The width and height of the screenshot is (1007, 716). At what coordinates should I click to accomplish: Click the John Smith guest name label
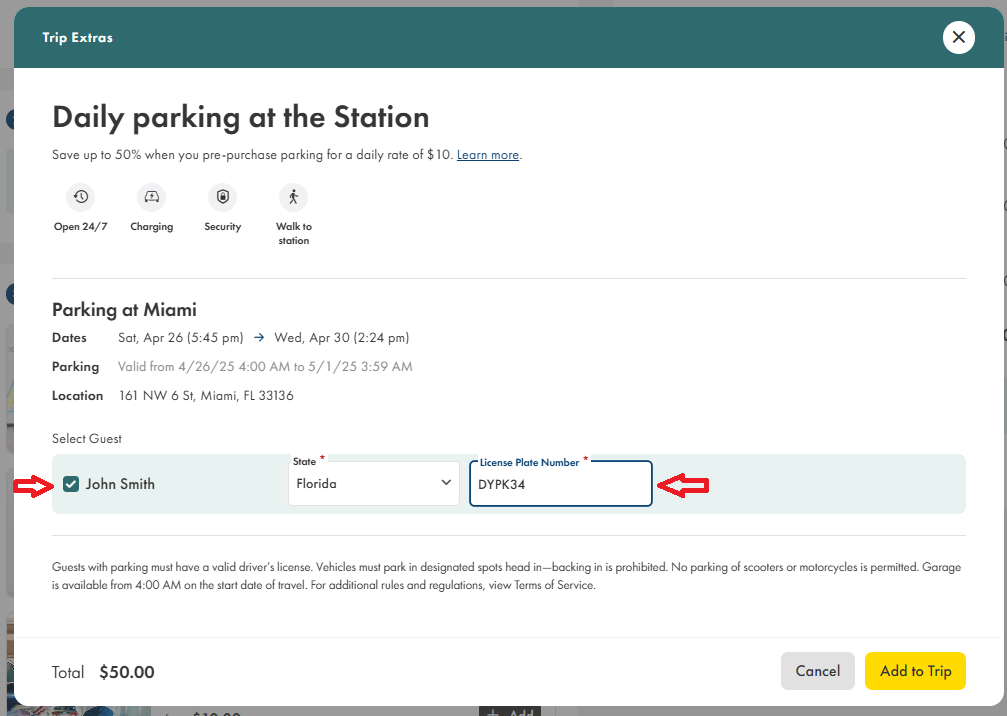(x=120, y=484)
